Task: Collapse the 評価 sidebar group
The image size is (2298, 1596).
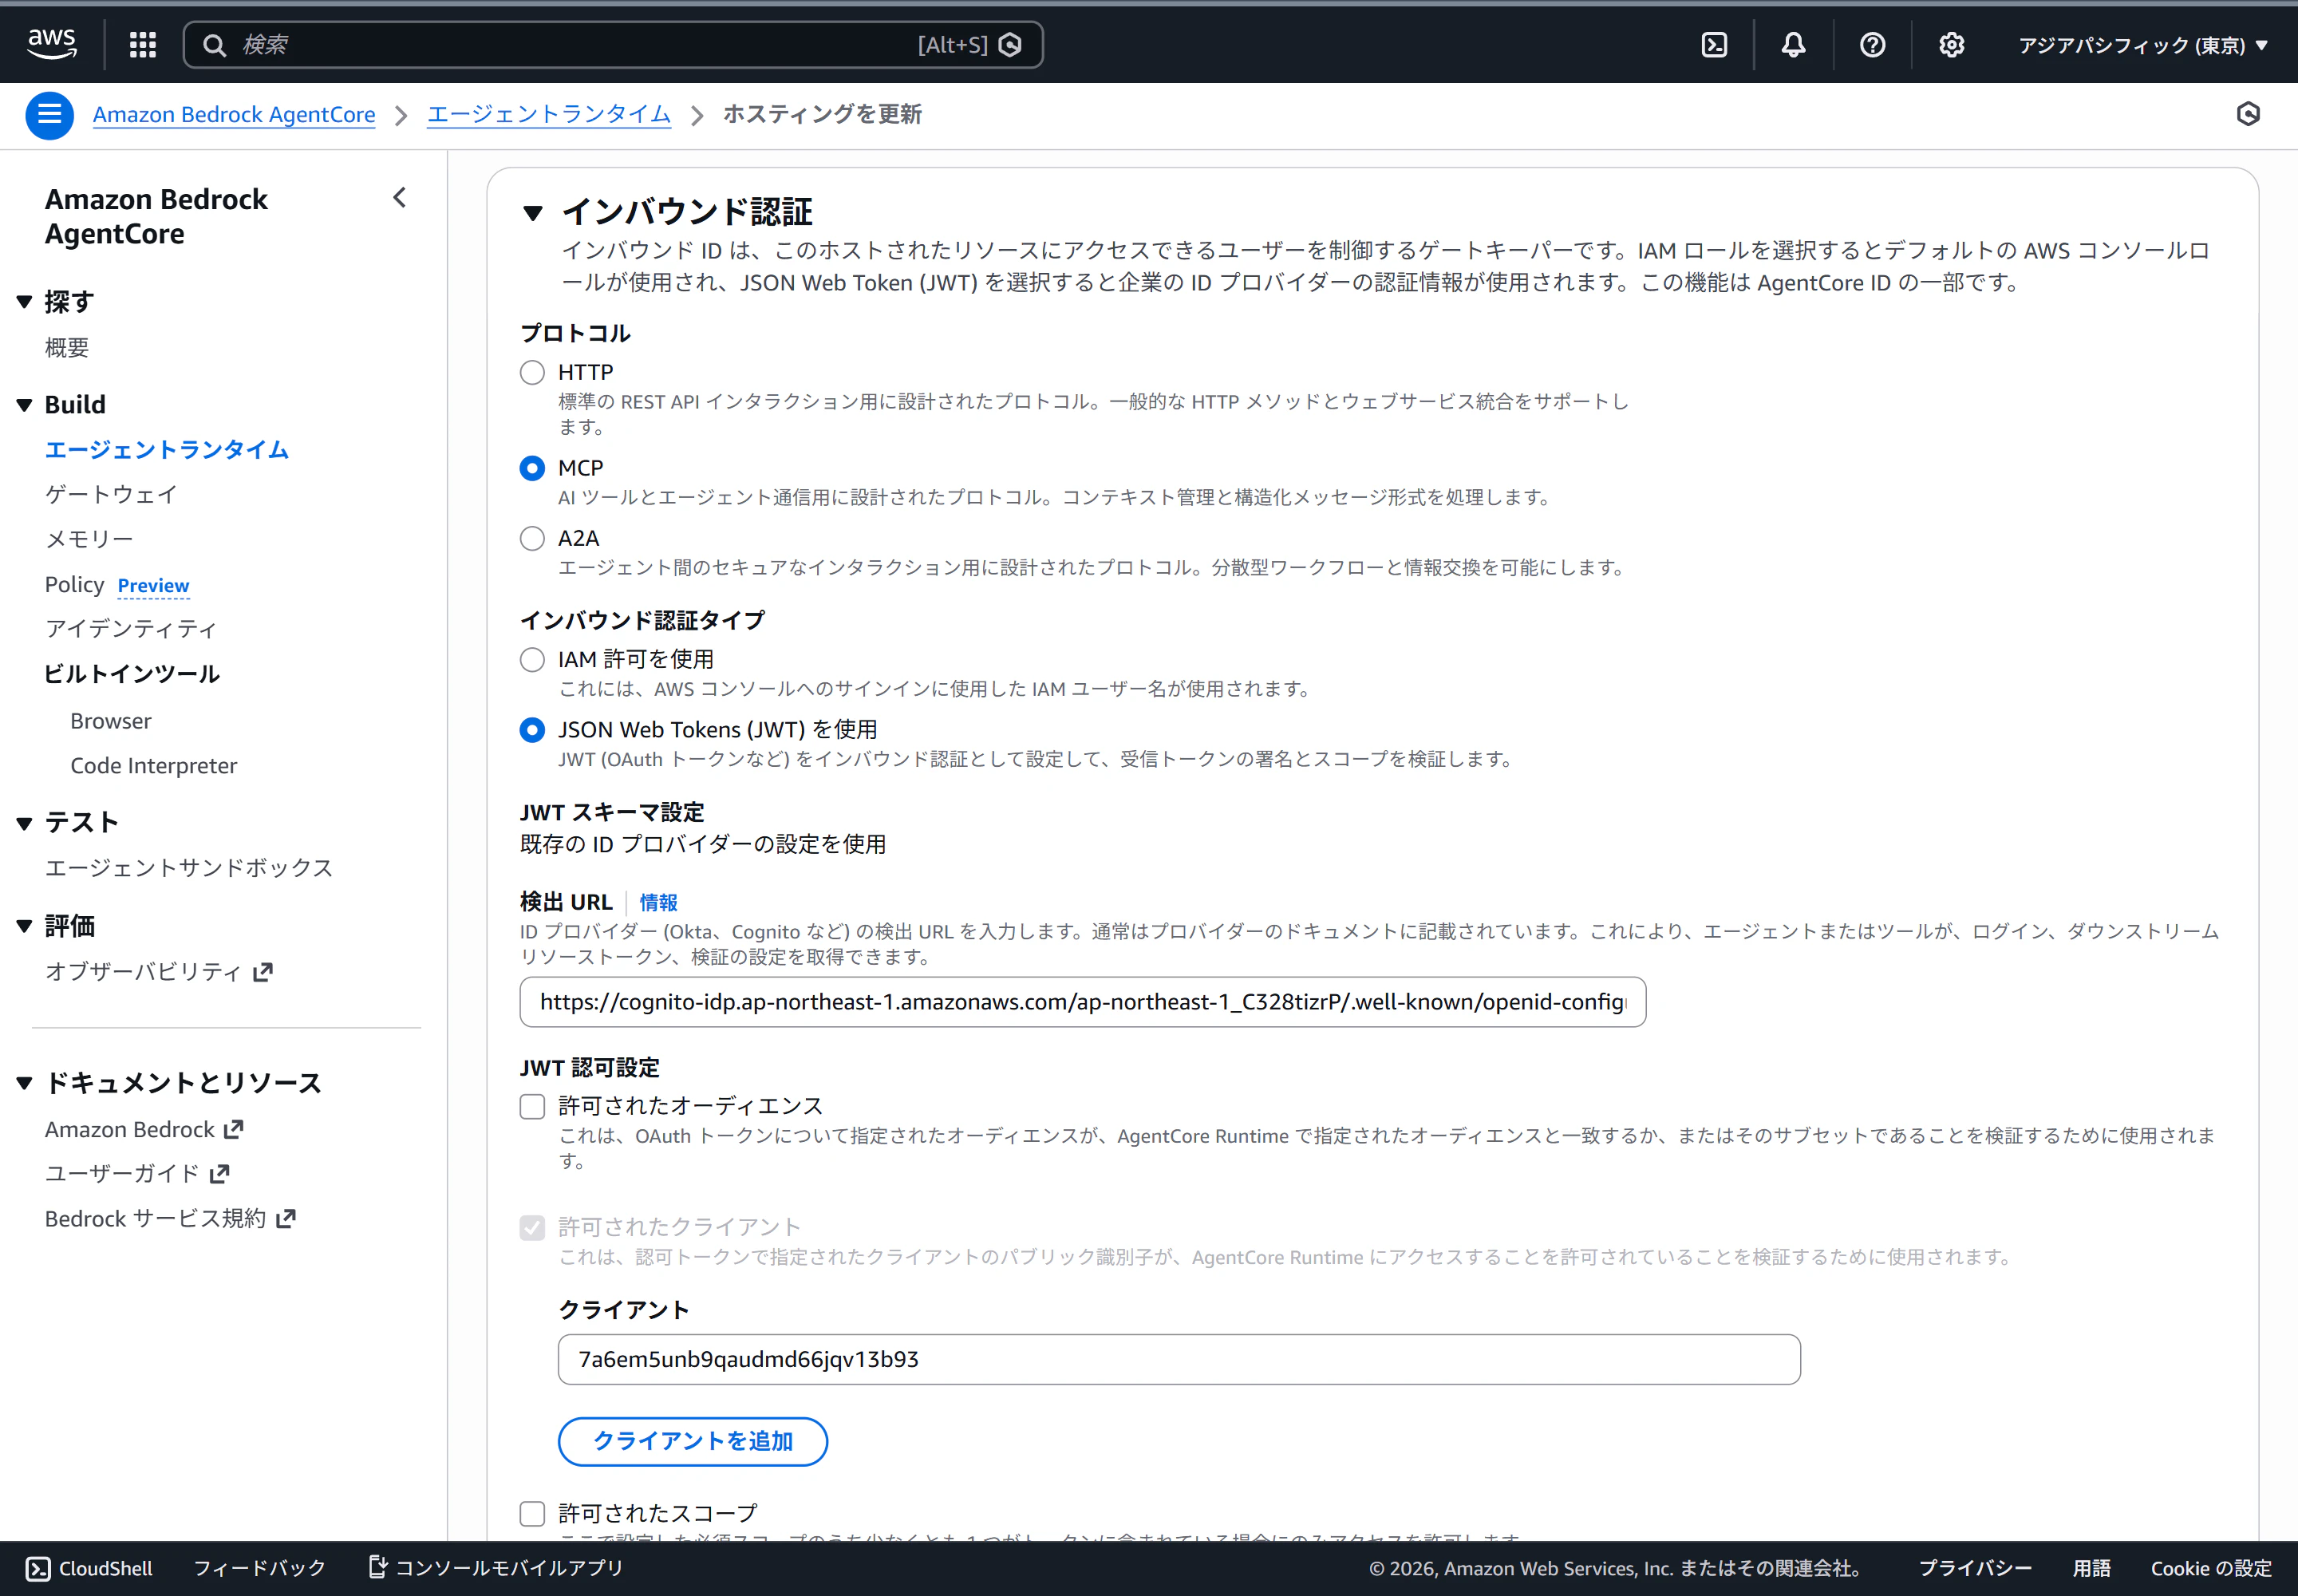Action: tap(25, 926)
